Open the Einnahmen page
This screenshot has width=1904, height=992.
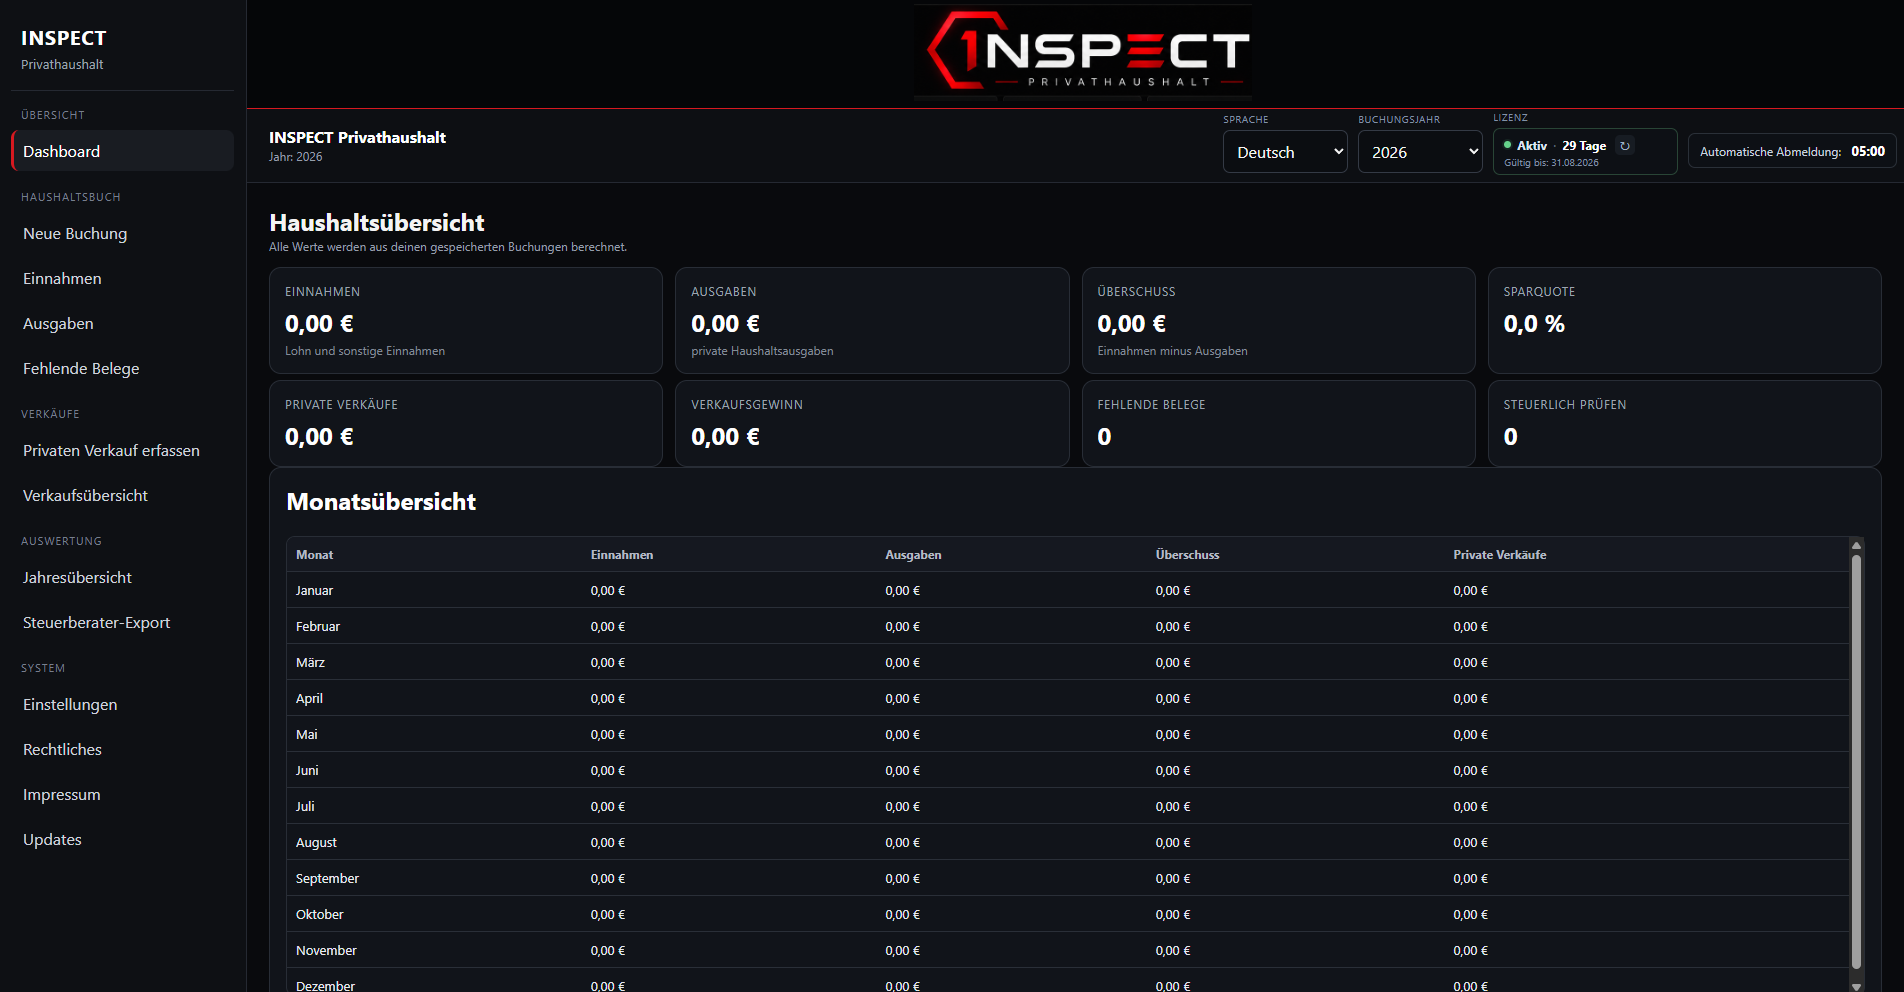coord(122,278)
